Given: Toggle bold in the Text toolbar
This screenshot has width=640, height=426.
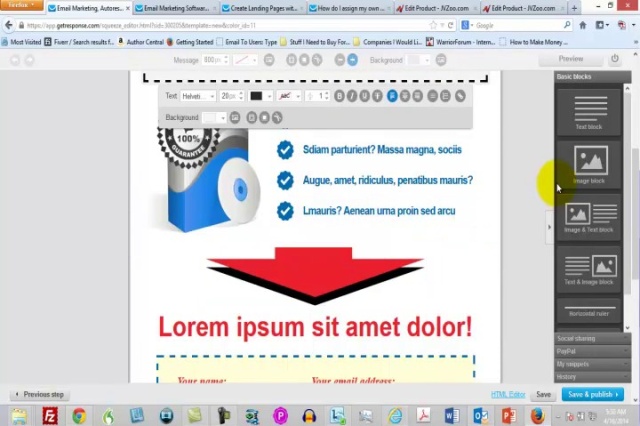Looking at the screenshot, I should pyautogui.click(x=339, y=96).
